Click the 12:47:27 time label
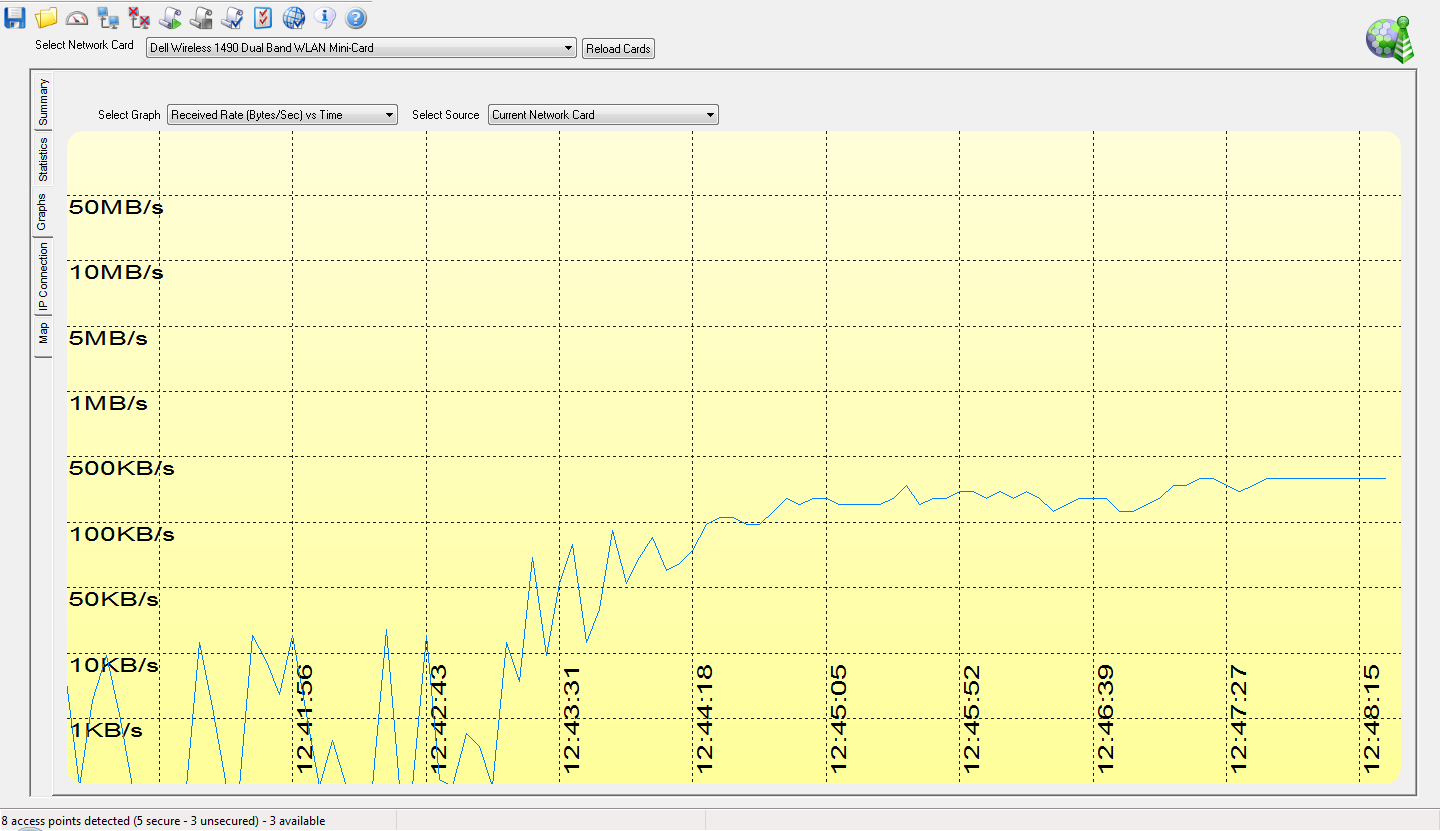1440x831 pixels. coord(1240,719)
